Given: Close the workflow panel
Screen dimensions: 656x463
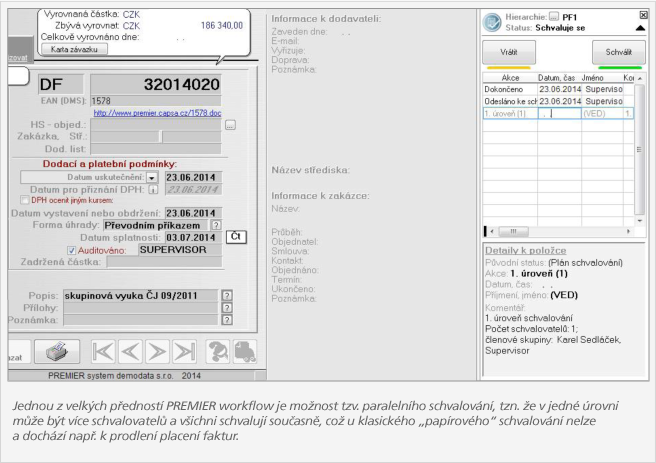Looking at the screenshot, I should (x=643, y=15).
